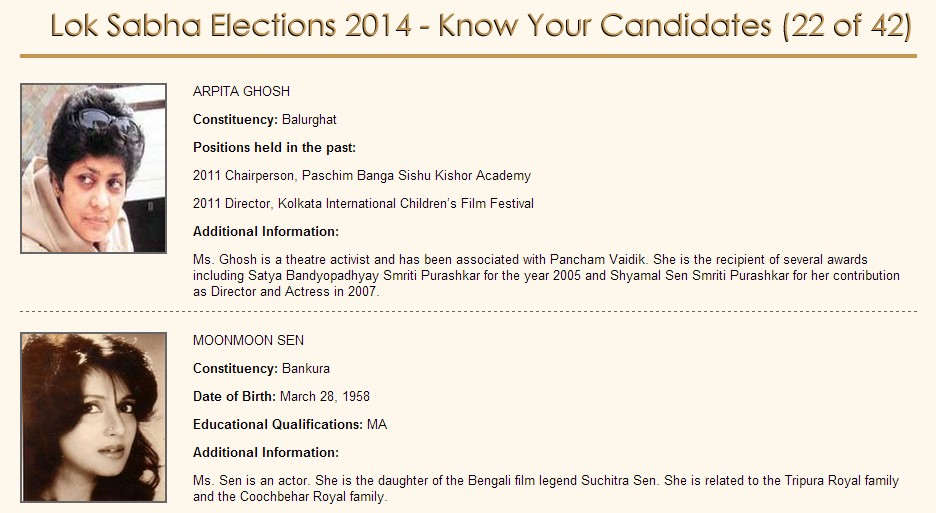
Task: Click the Kolkata International Children's Film Festival entry
Action: (x=363, y=204)
